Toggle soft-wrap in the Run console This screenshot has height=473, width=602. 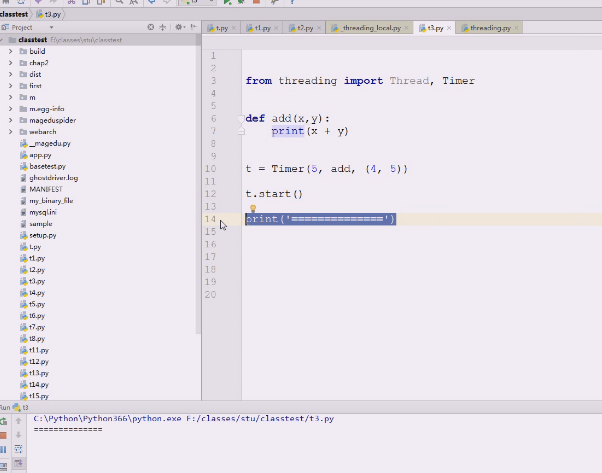click(18, 449)
